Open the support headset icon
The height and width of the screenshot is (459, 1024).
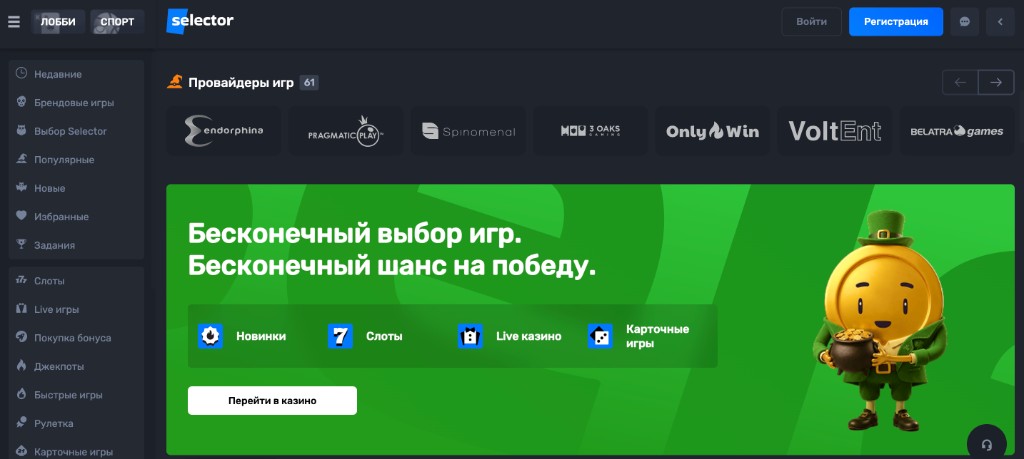[x=987, y=443]
